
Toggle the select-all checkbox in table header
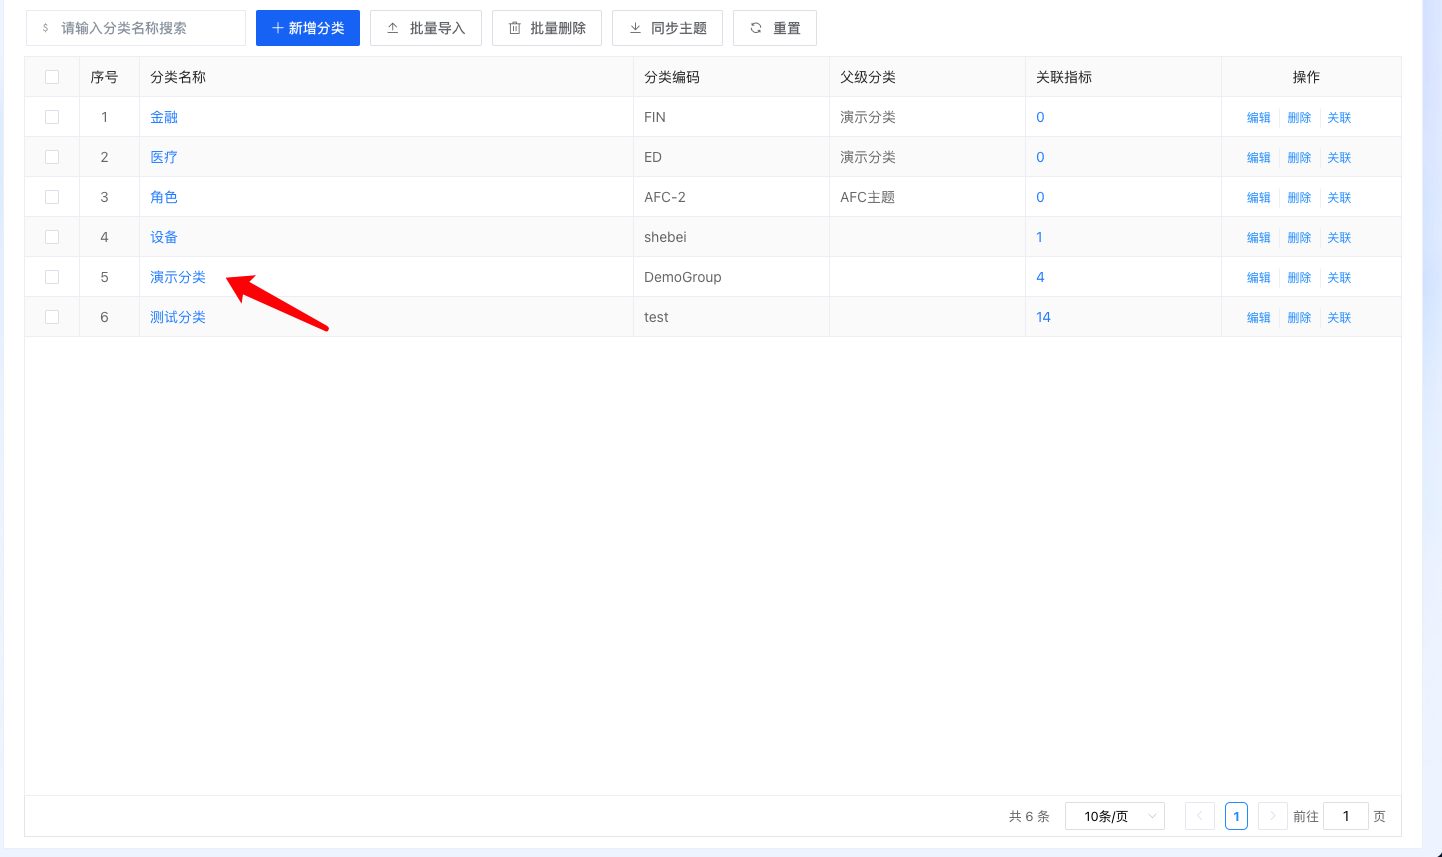[52, 77]
